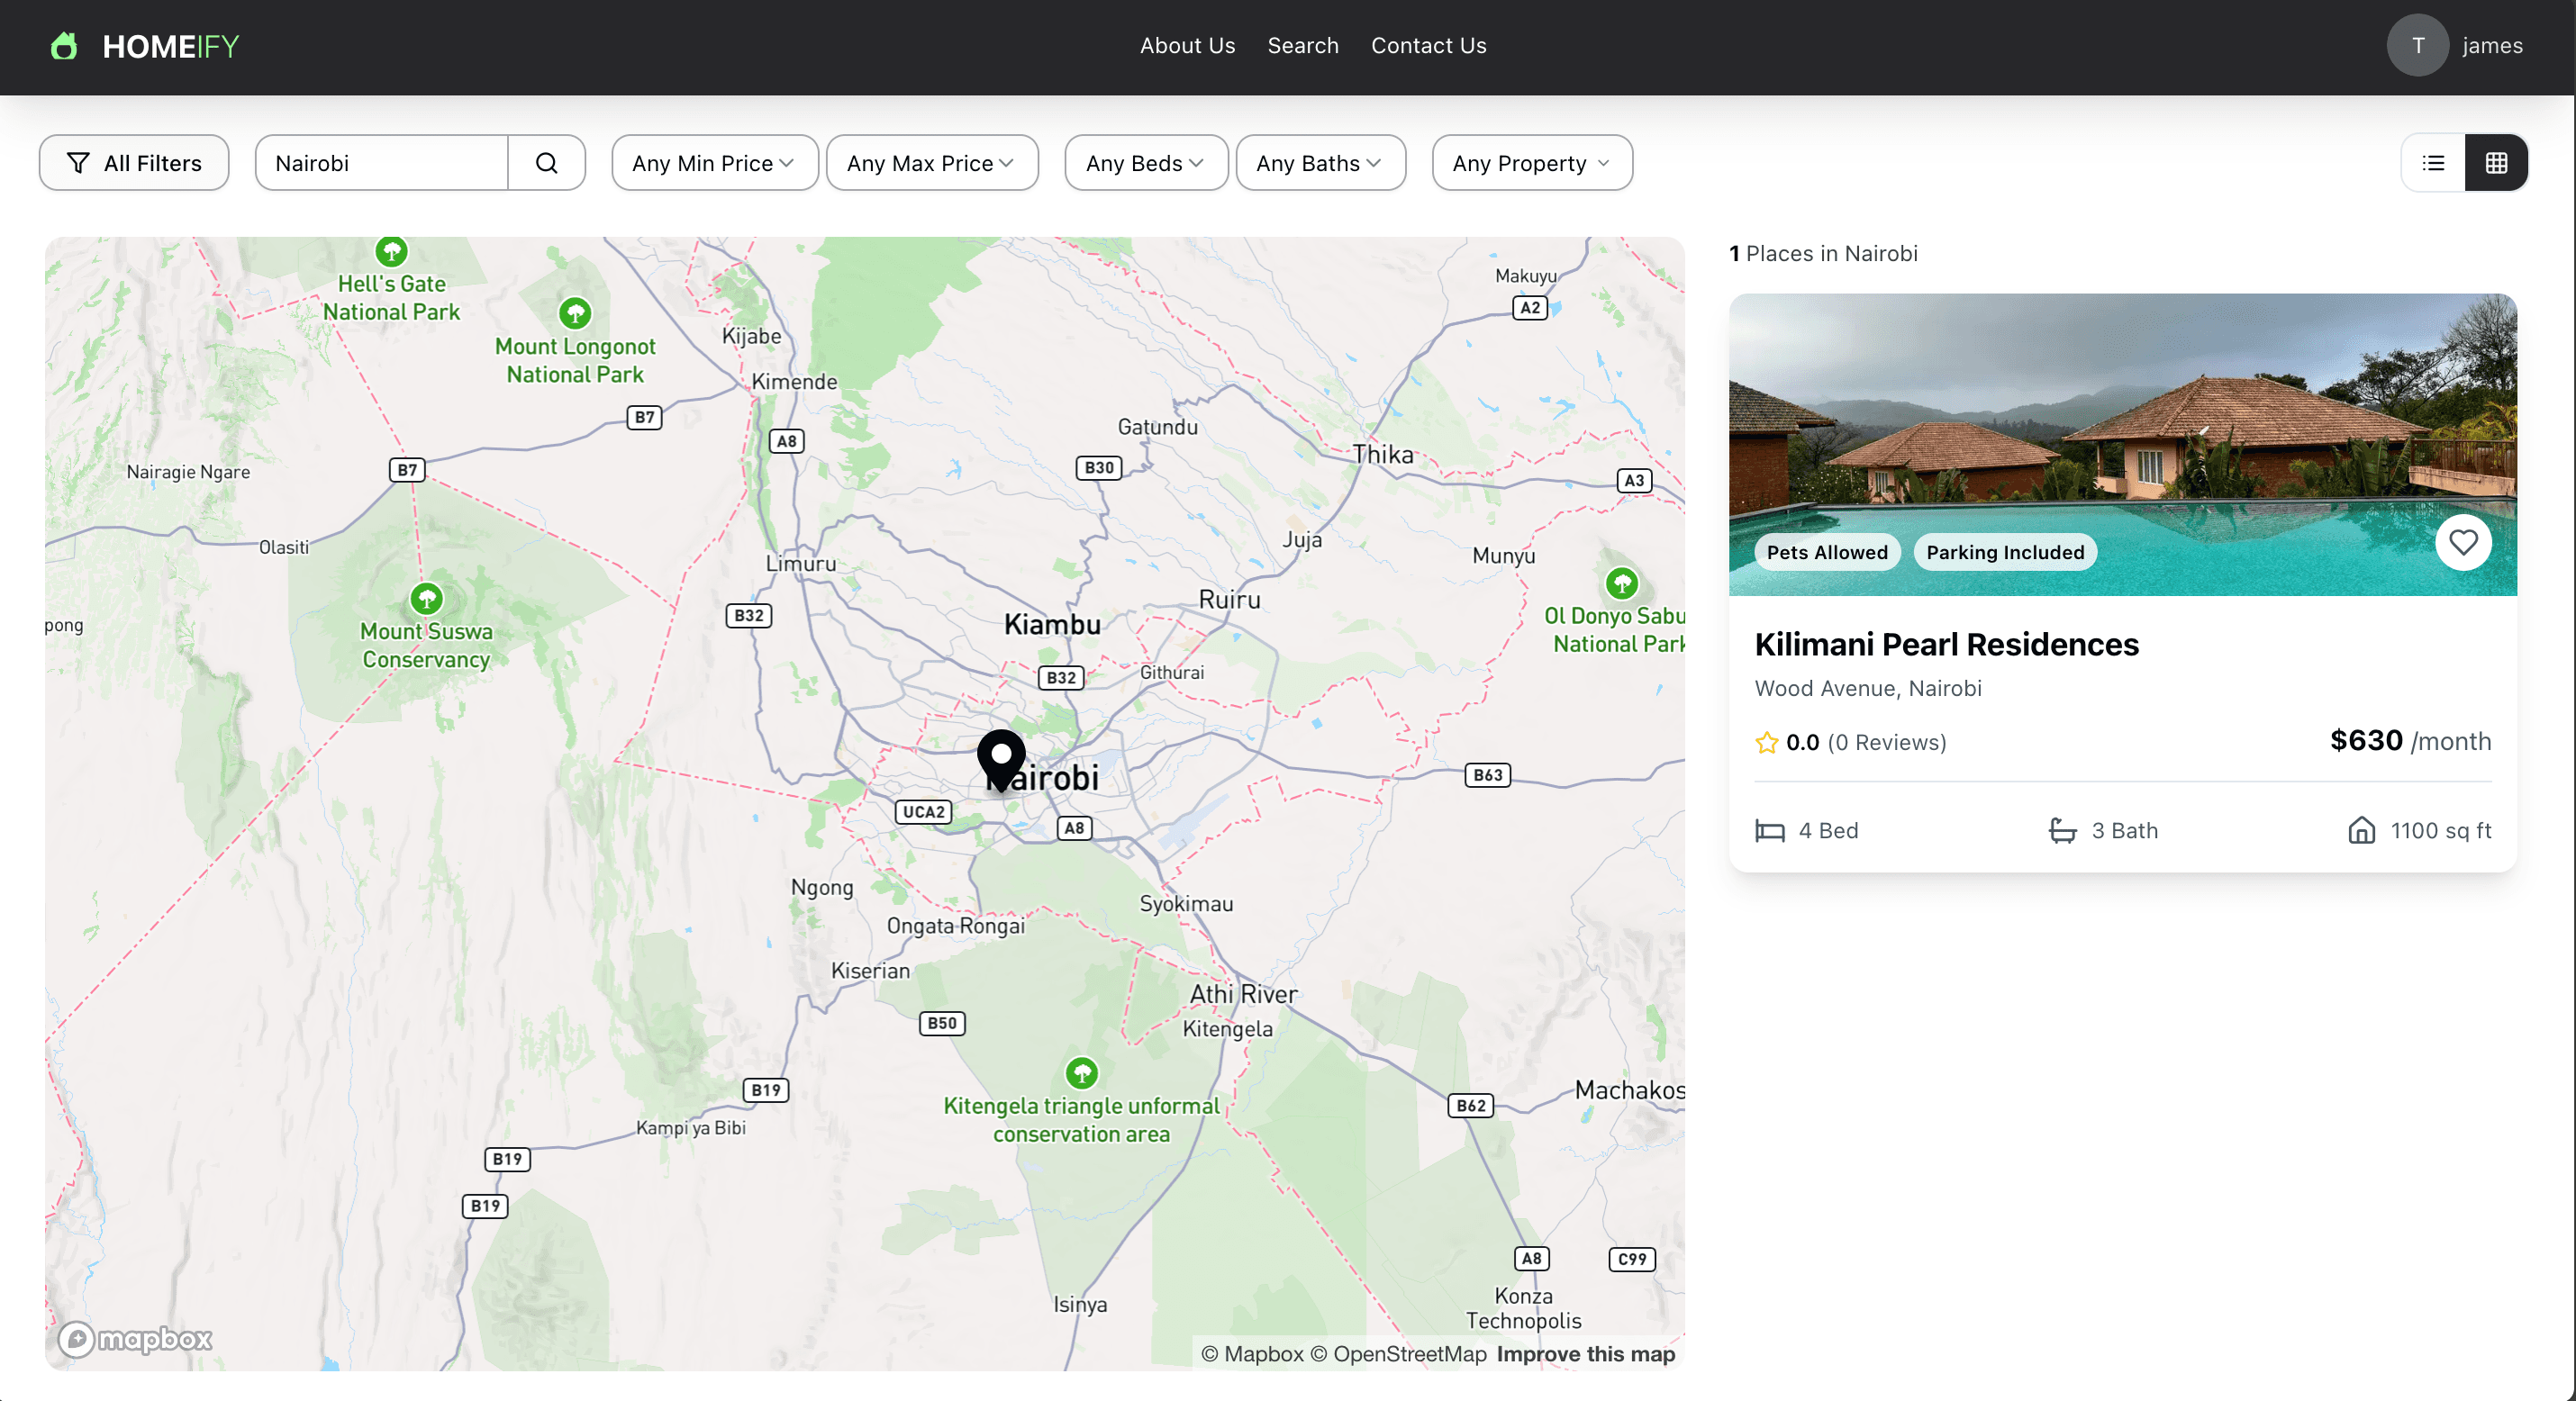Expand Any Max Price dropdown
The height and width of the screenshot is (1401, 2576).
(x=931, y=163)
